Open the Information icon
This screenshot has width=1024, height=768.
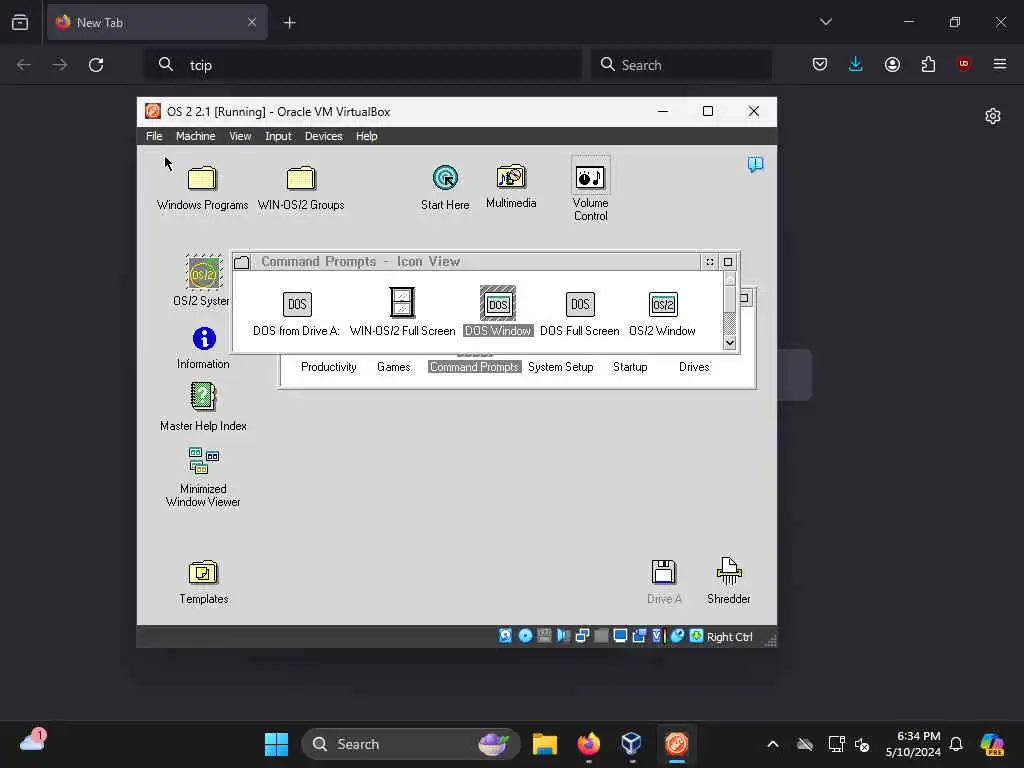(204, 338)
